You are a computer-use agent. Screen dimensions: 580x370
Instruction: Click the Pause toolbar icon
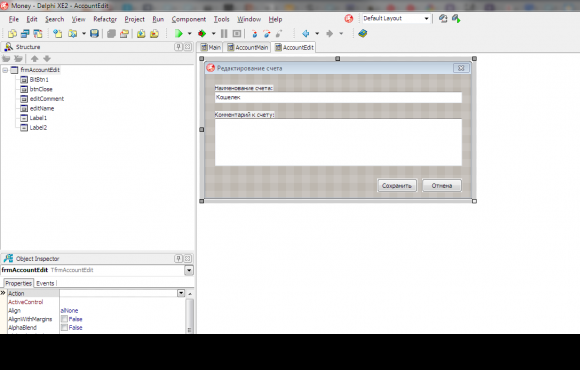[x=224, y=34]
